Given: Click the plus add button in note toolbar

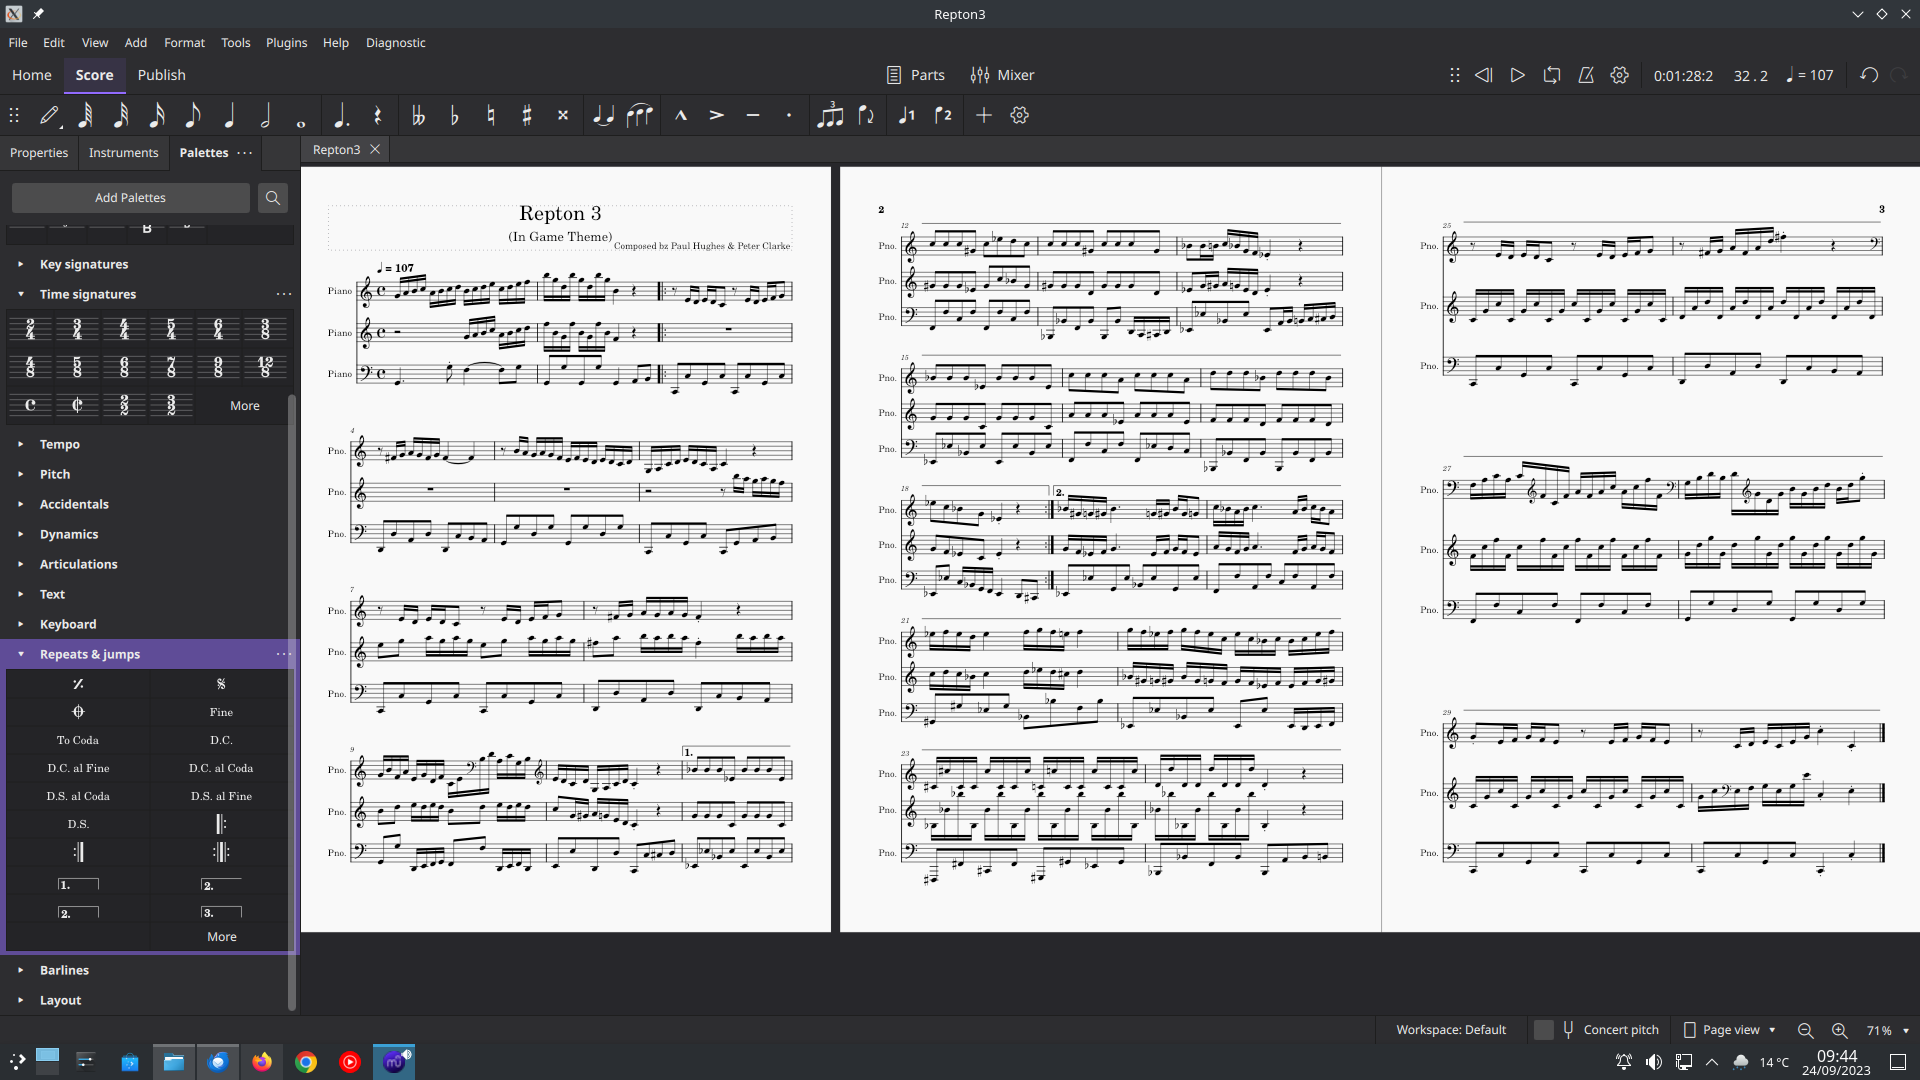Looking at the screenshot, I should pos(983,115).
